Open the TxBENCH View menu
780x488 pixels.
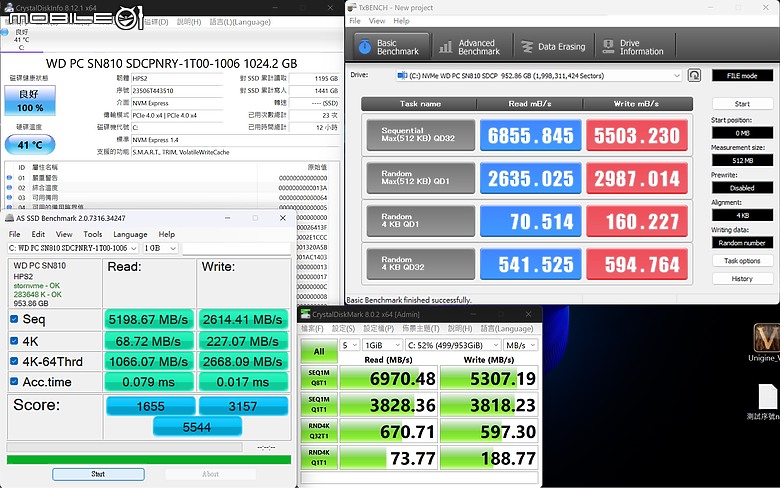[x=377, y=21]
